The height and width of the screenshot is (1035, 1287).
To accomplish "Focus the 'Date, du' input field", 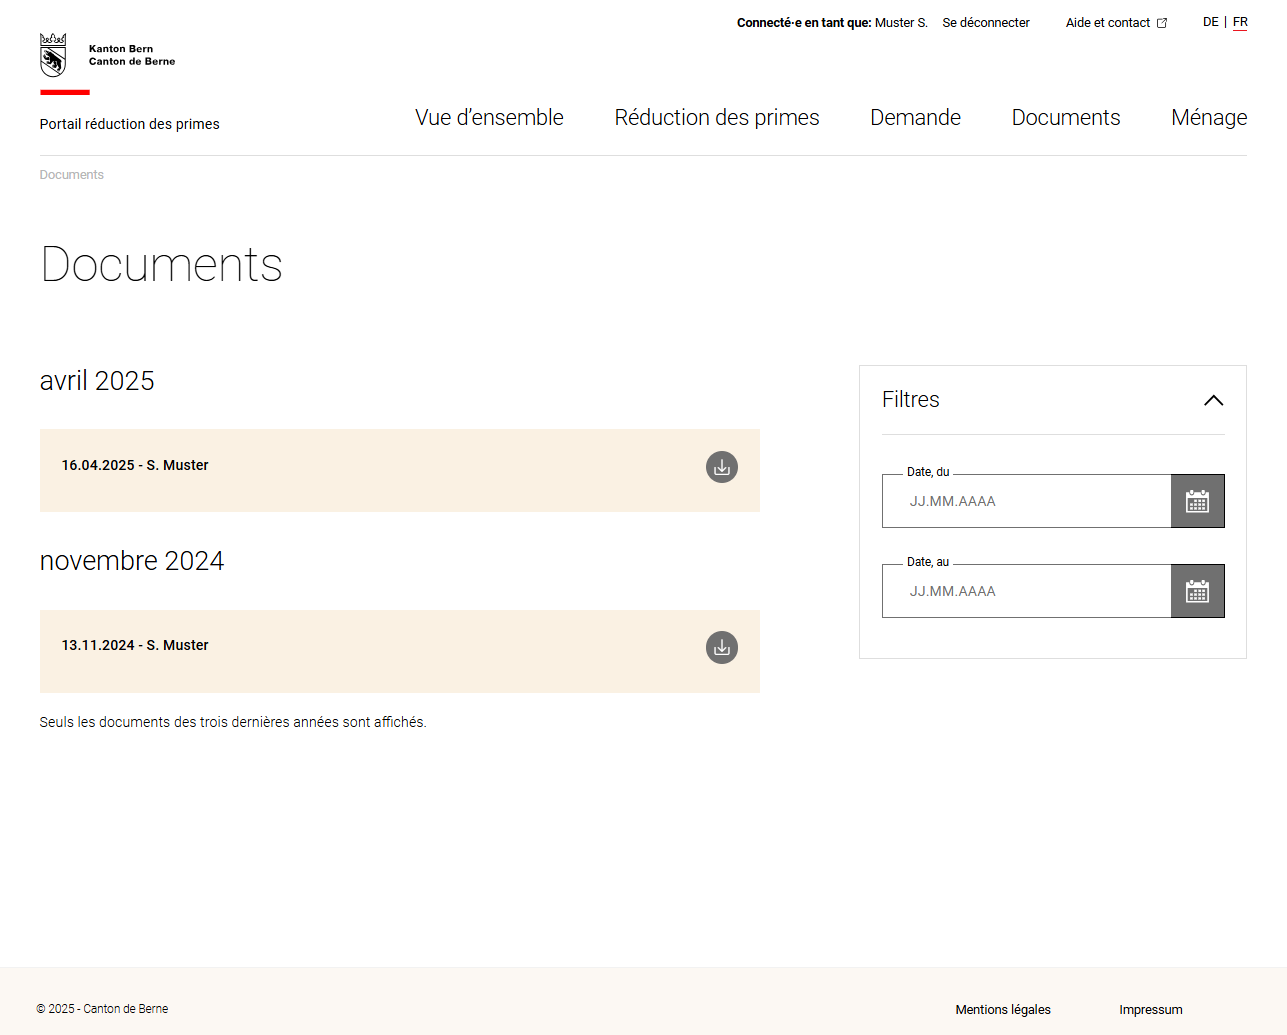I will (x=1026, y=501).
